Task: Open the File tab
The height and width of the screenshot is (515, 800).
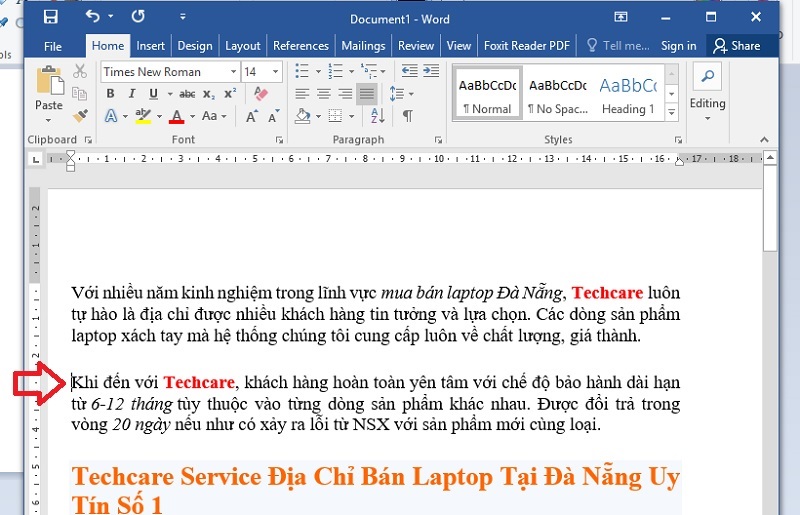Action: coord(53,46)
